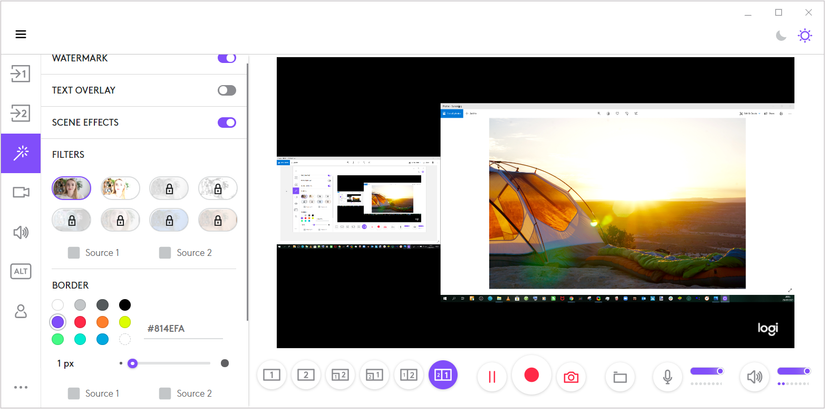Select the Source 1 only scene layout
This screenshot has width=825, height=409.
(x=271, y=375)
